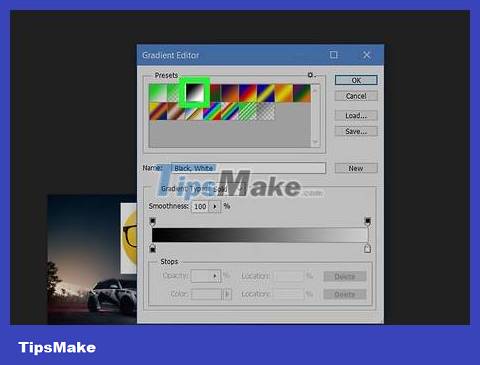Screen dimensions: 480x365
Task: Click the Smoothness value field
Action: click(x=200, y=206)
